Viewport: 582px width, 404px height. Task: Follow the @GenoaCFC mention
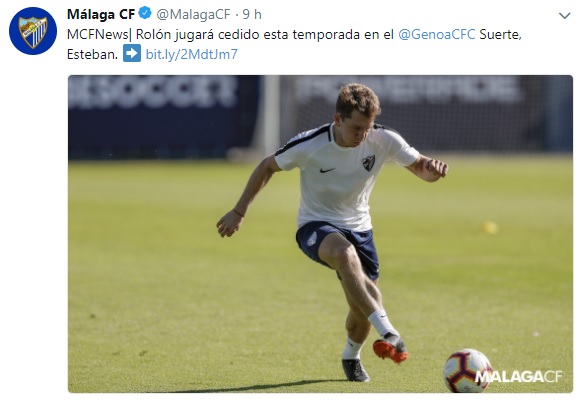click(x=436, y=35)
